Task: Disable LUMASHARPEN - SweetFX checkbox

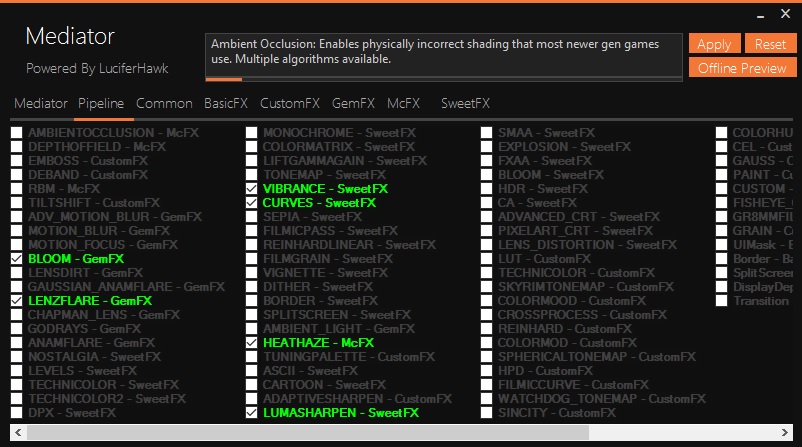Action: [252, 413]
